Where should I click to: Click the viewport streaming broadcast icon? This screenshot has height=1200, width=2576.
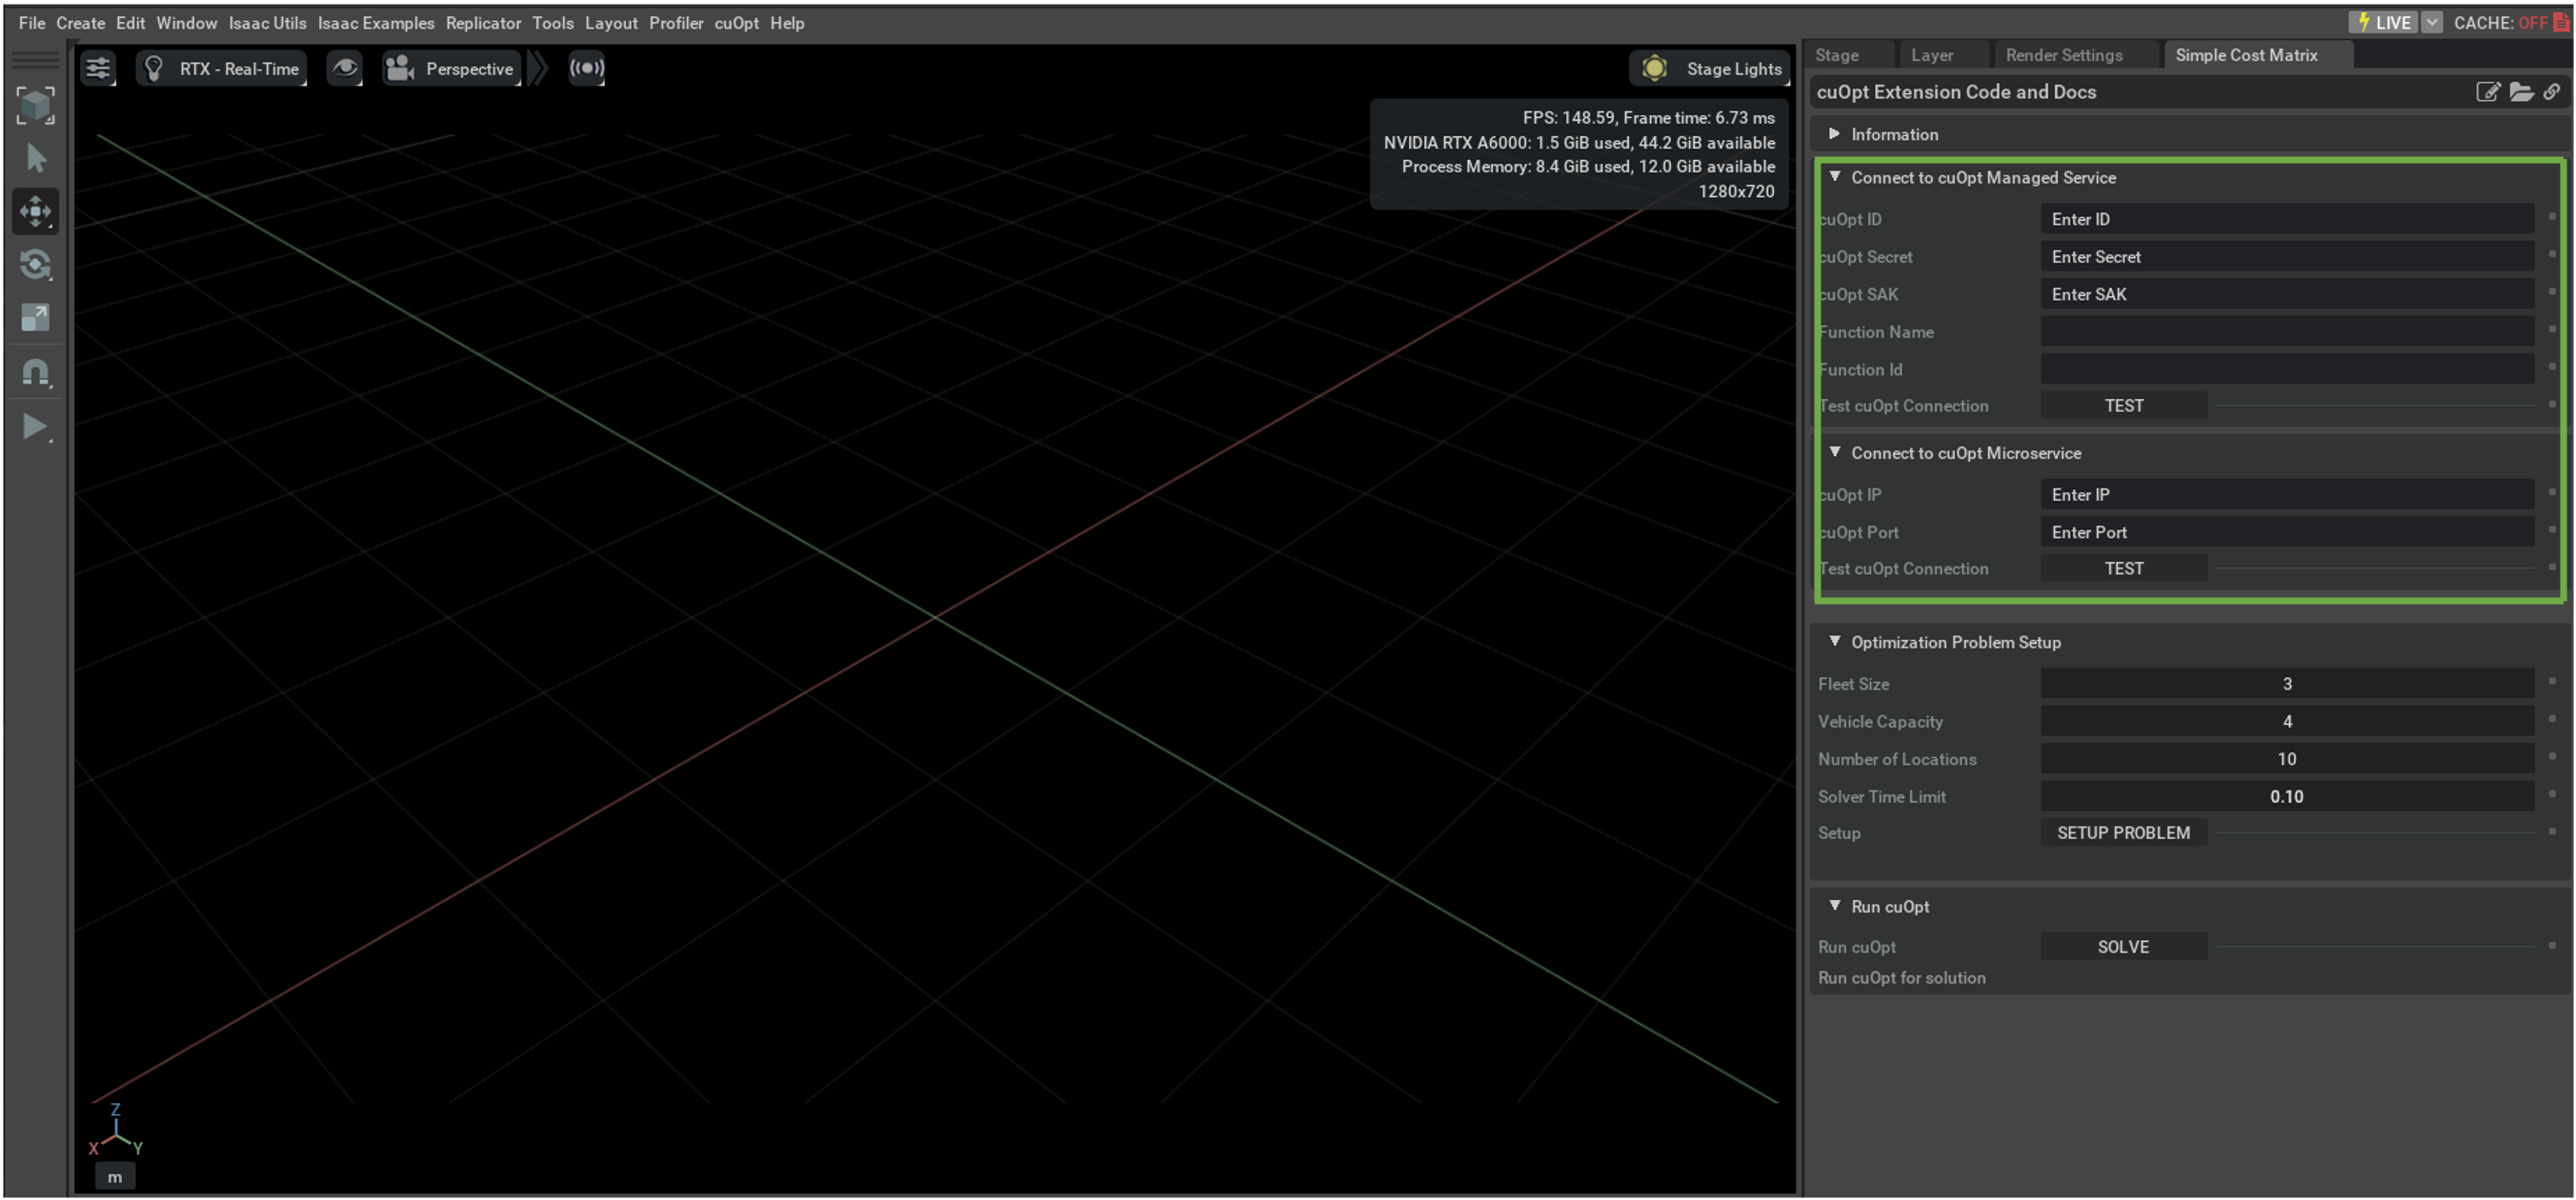click(x=587, y=68)
